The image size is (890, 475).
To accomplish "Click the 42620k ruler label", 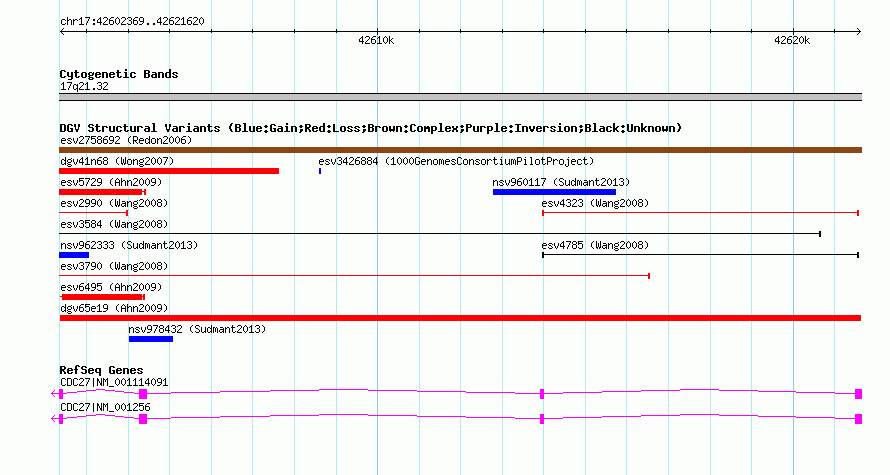I will tap(792, 40).
